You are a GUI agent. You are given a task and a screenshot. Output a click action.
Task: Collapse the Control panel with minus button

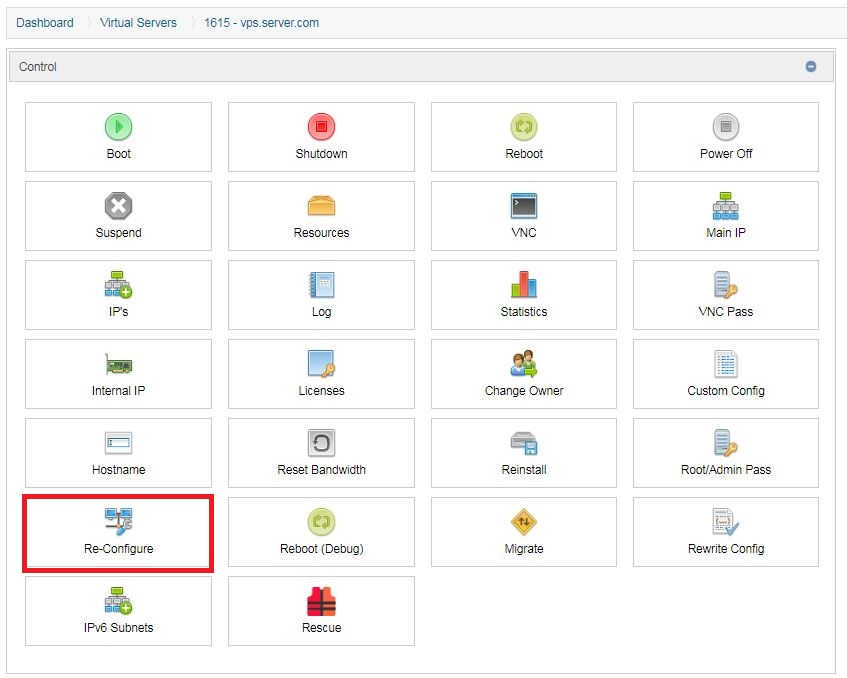tap(811, 66)
